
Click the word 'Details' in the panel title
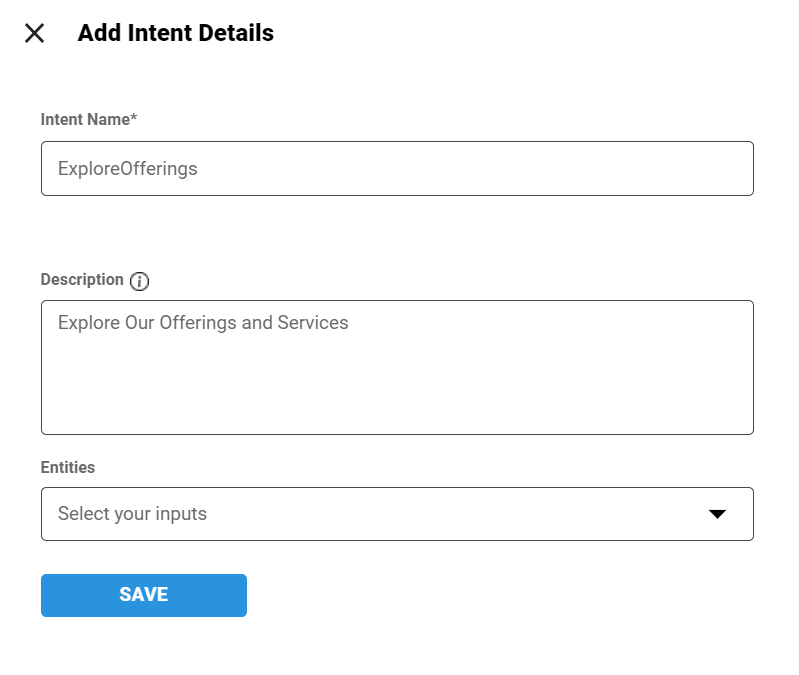pos(236,33)
